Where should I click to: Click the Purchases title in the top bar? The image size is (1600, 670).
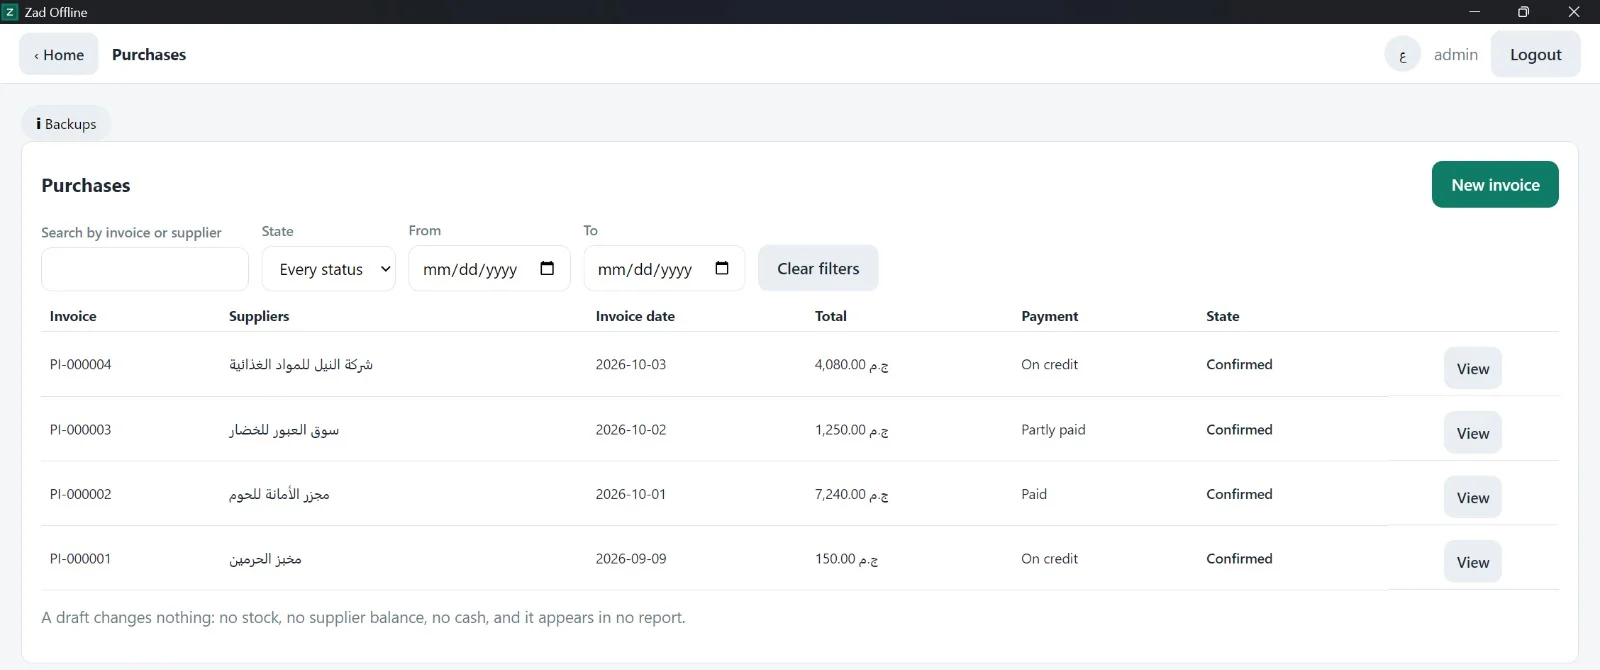point(149,54)
